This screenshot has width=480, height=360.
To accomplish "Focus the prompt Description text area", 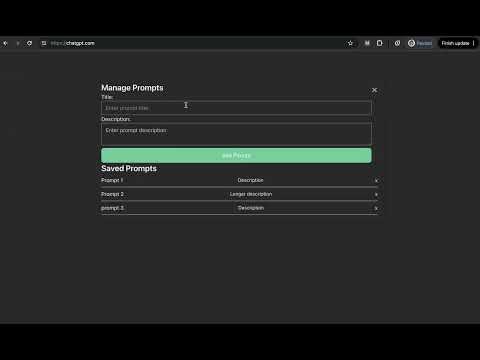I will 236,134.
